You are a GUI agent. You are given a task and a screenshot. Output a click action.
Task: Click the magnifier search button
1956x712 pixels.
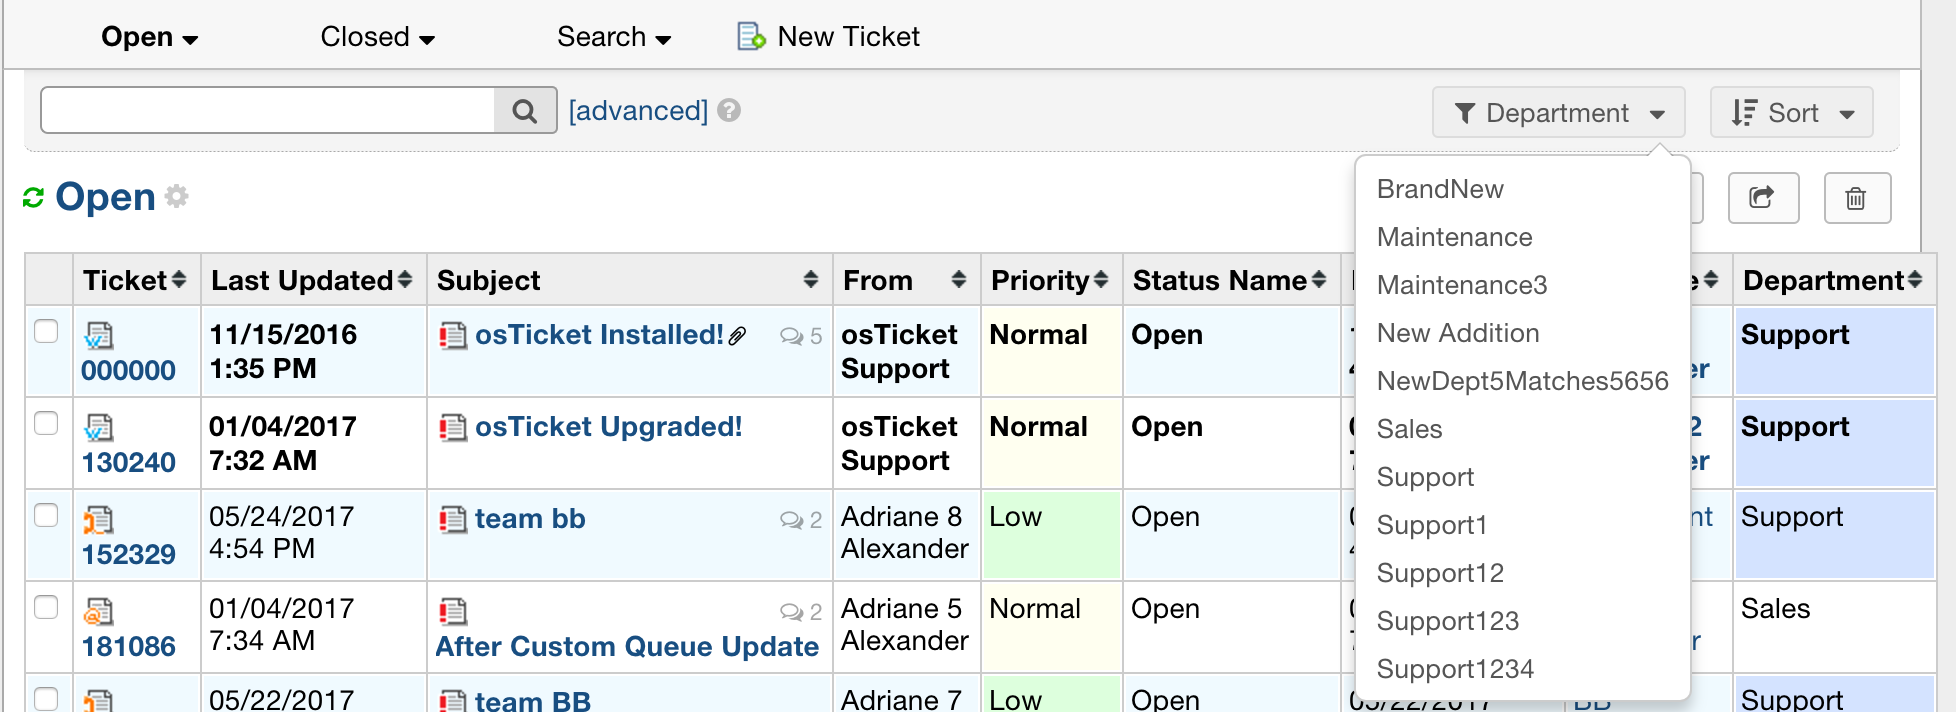(525, 111)
